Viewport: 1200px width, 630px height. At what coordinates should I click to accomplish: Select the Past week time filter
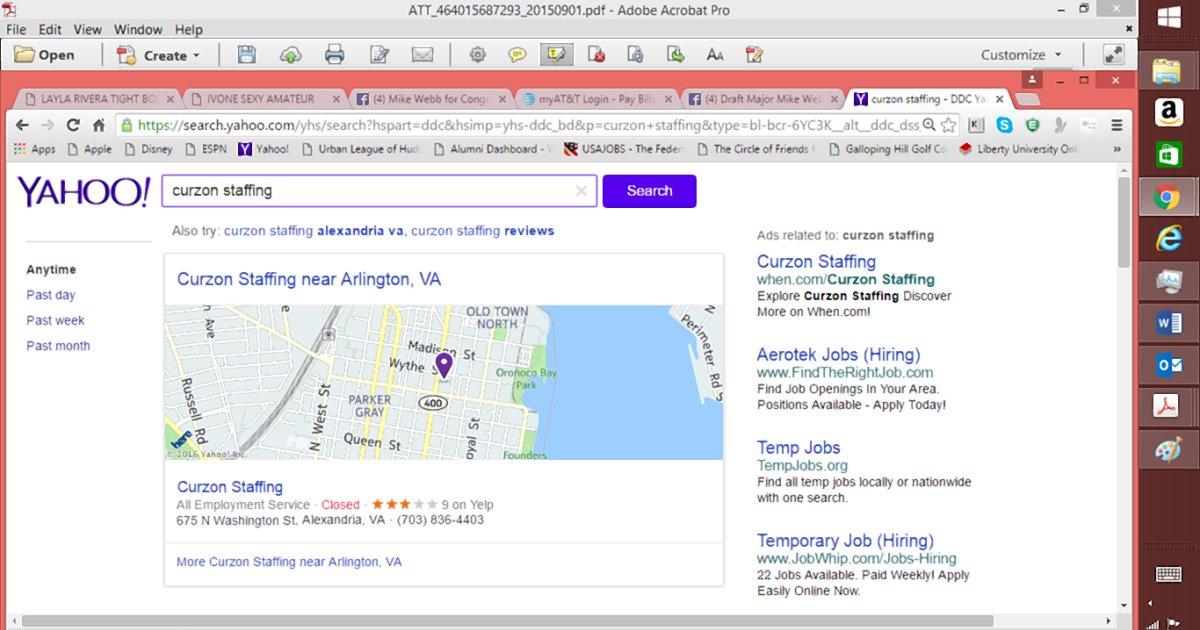point(55,321)
